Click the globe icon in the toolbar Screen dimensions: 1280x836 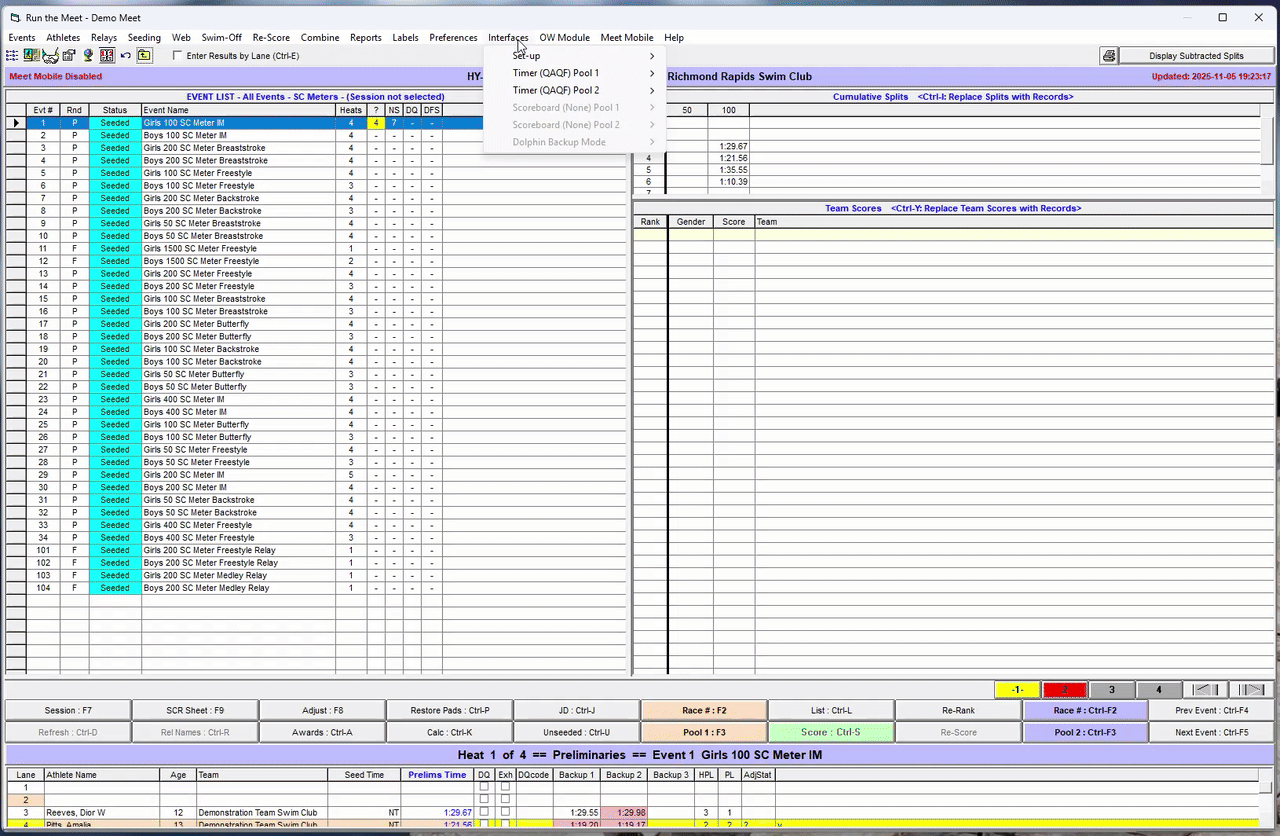(88, 56)
